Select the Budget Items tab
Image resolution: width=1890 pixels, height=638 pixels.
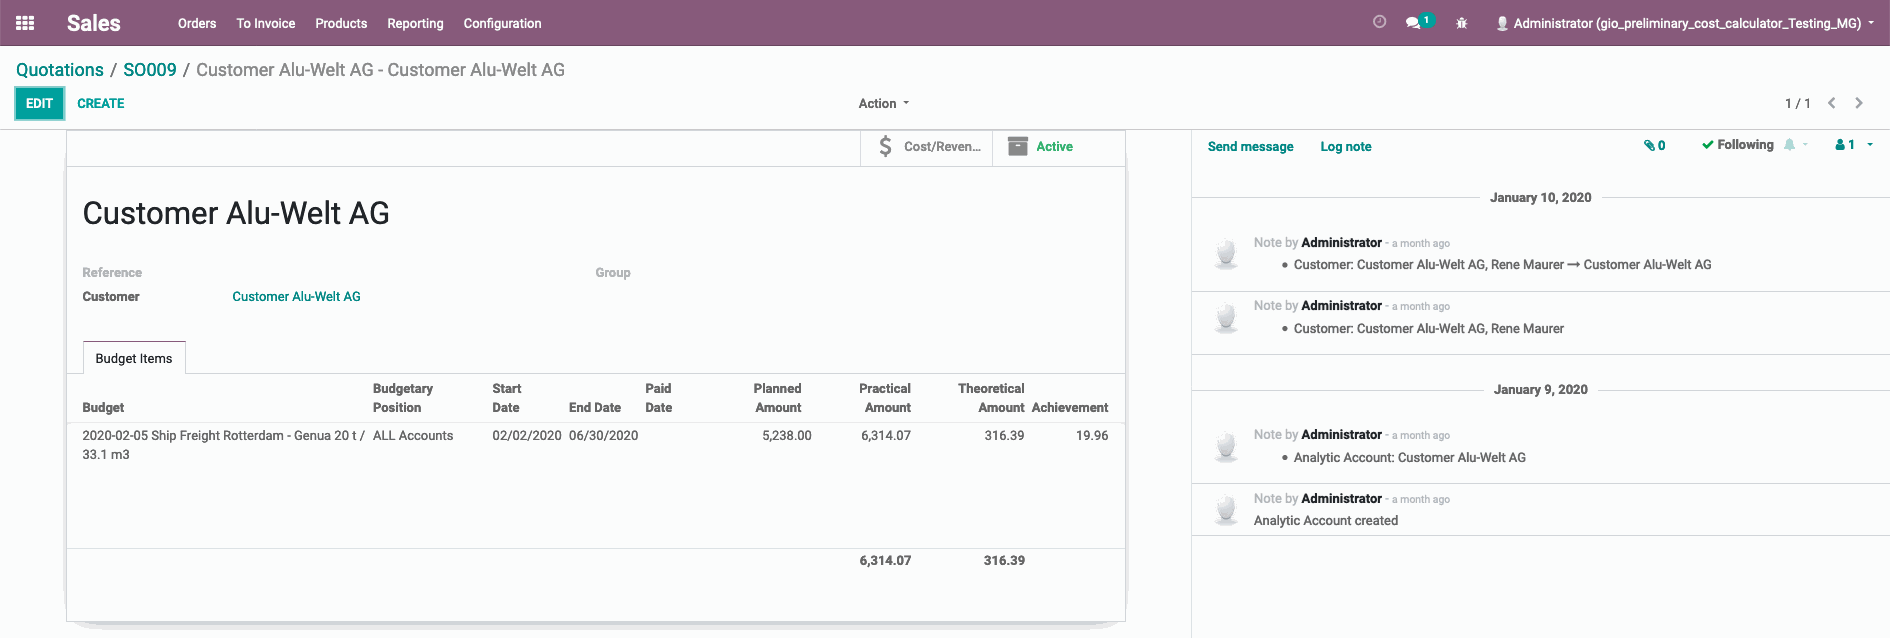tap(134, 358)
